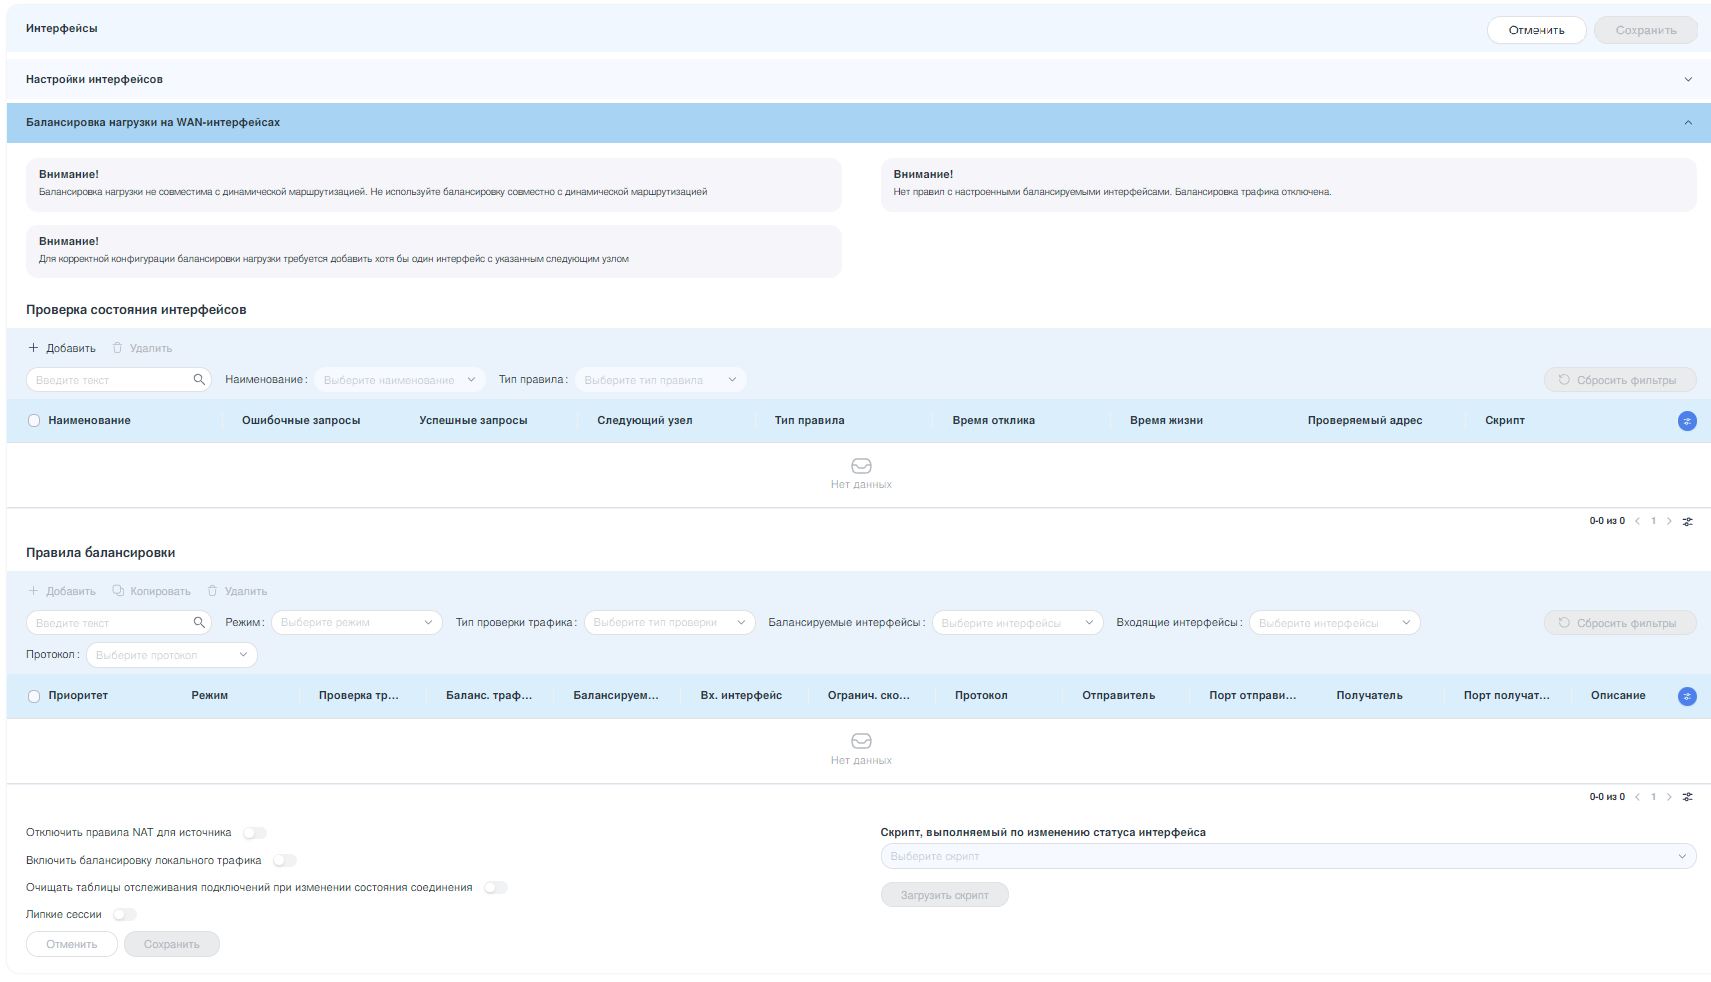Open 'Выберите скрипт' selection field

[1287, 856]
